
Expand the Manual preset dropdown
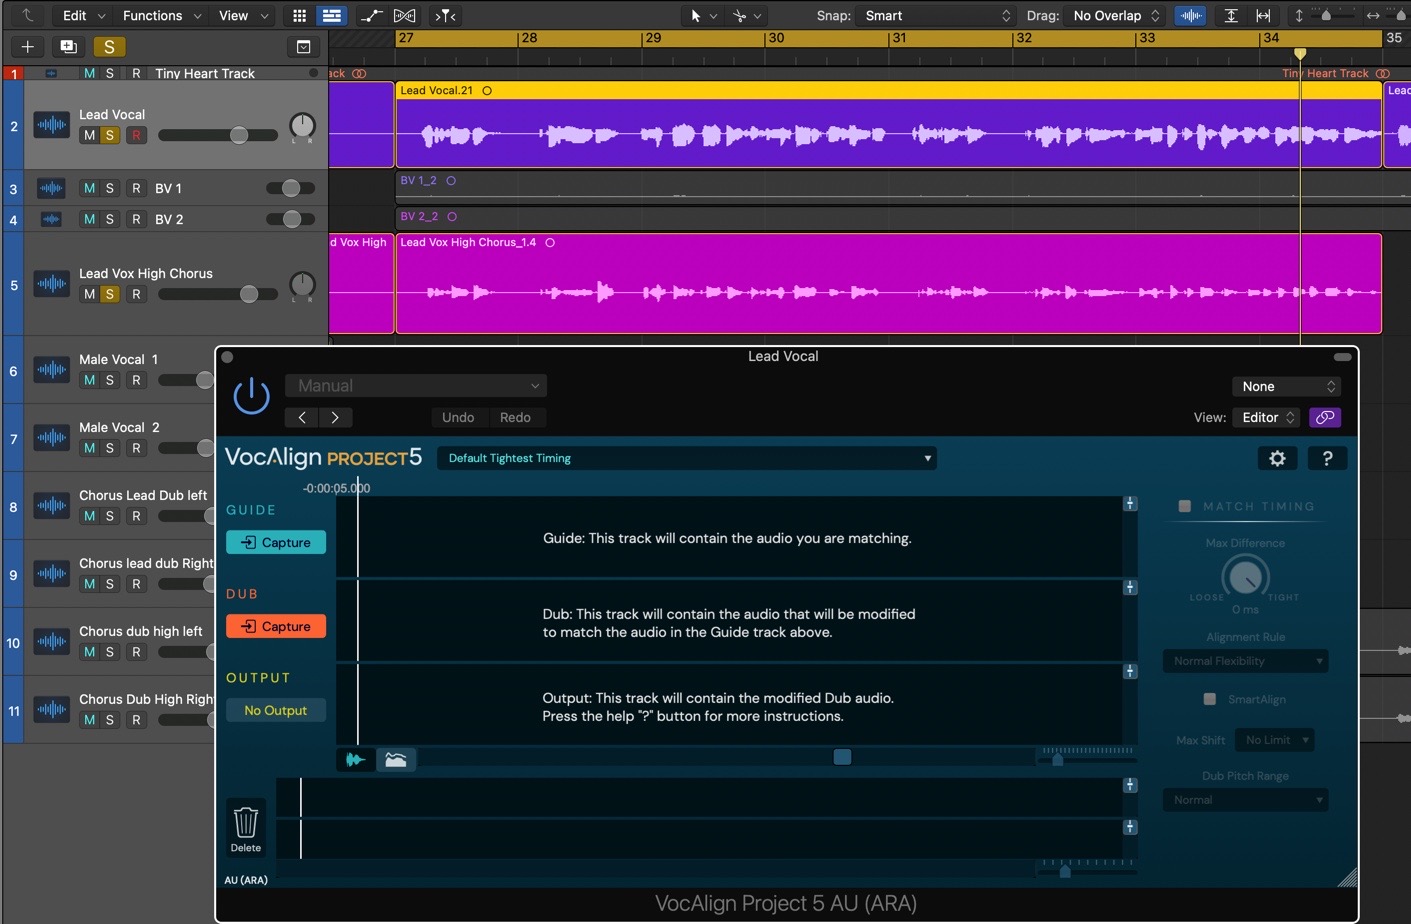[x=416, y=386]
